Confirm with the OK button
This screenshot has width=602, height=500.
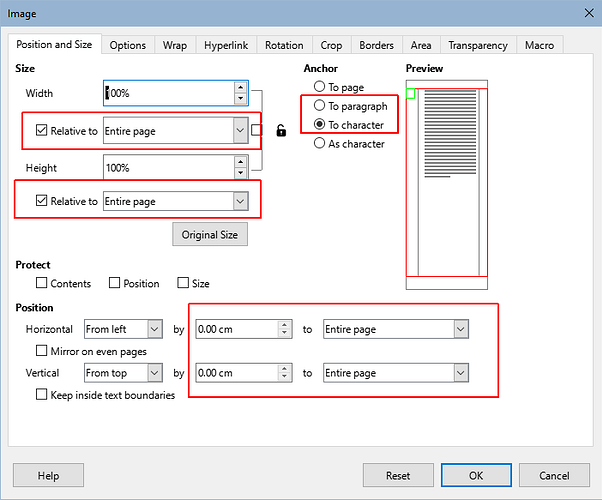(476, 475)
